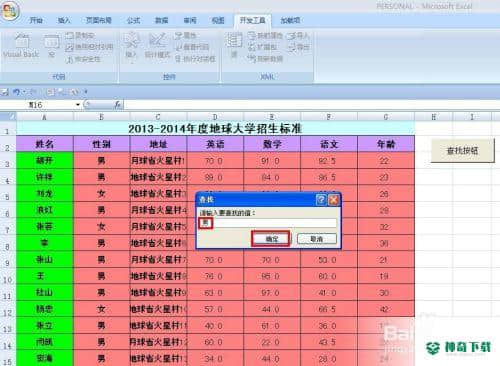Viewport: 500px width, 366px height.
Task: Toggle Design Mode (设计模式) in the ribbon
Action: 157,46
